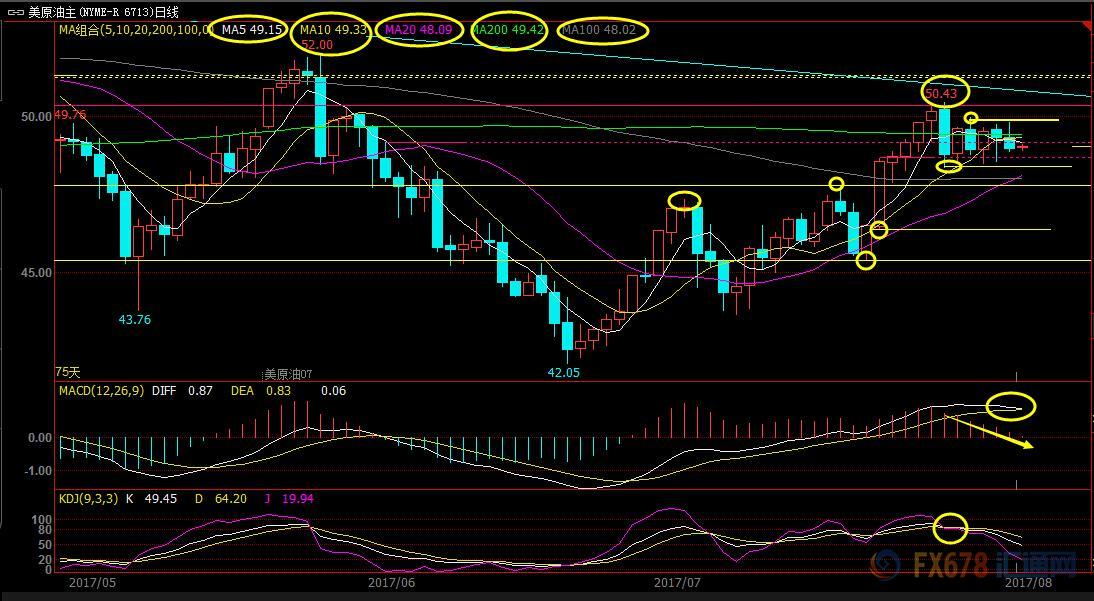
Task: Open the MA组合 indicator parameters label
Action: point(137,30)
